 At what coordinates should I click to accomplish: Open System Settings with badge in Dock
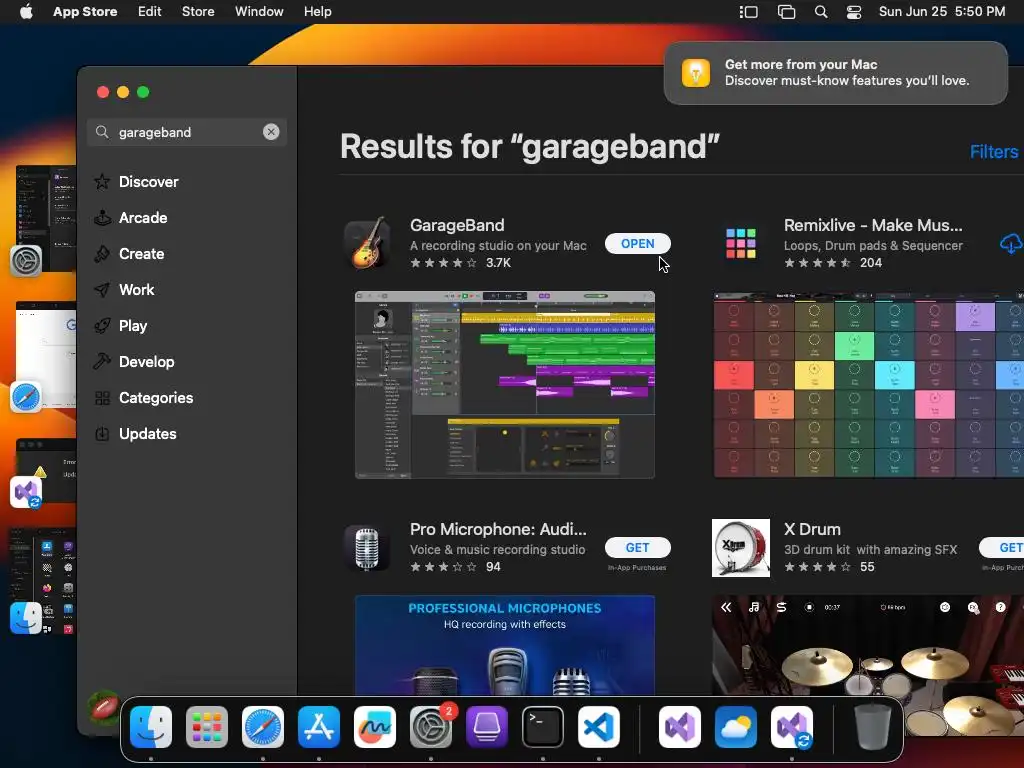[x=431, y=727]
